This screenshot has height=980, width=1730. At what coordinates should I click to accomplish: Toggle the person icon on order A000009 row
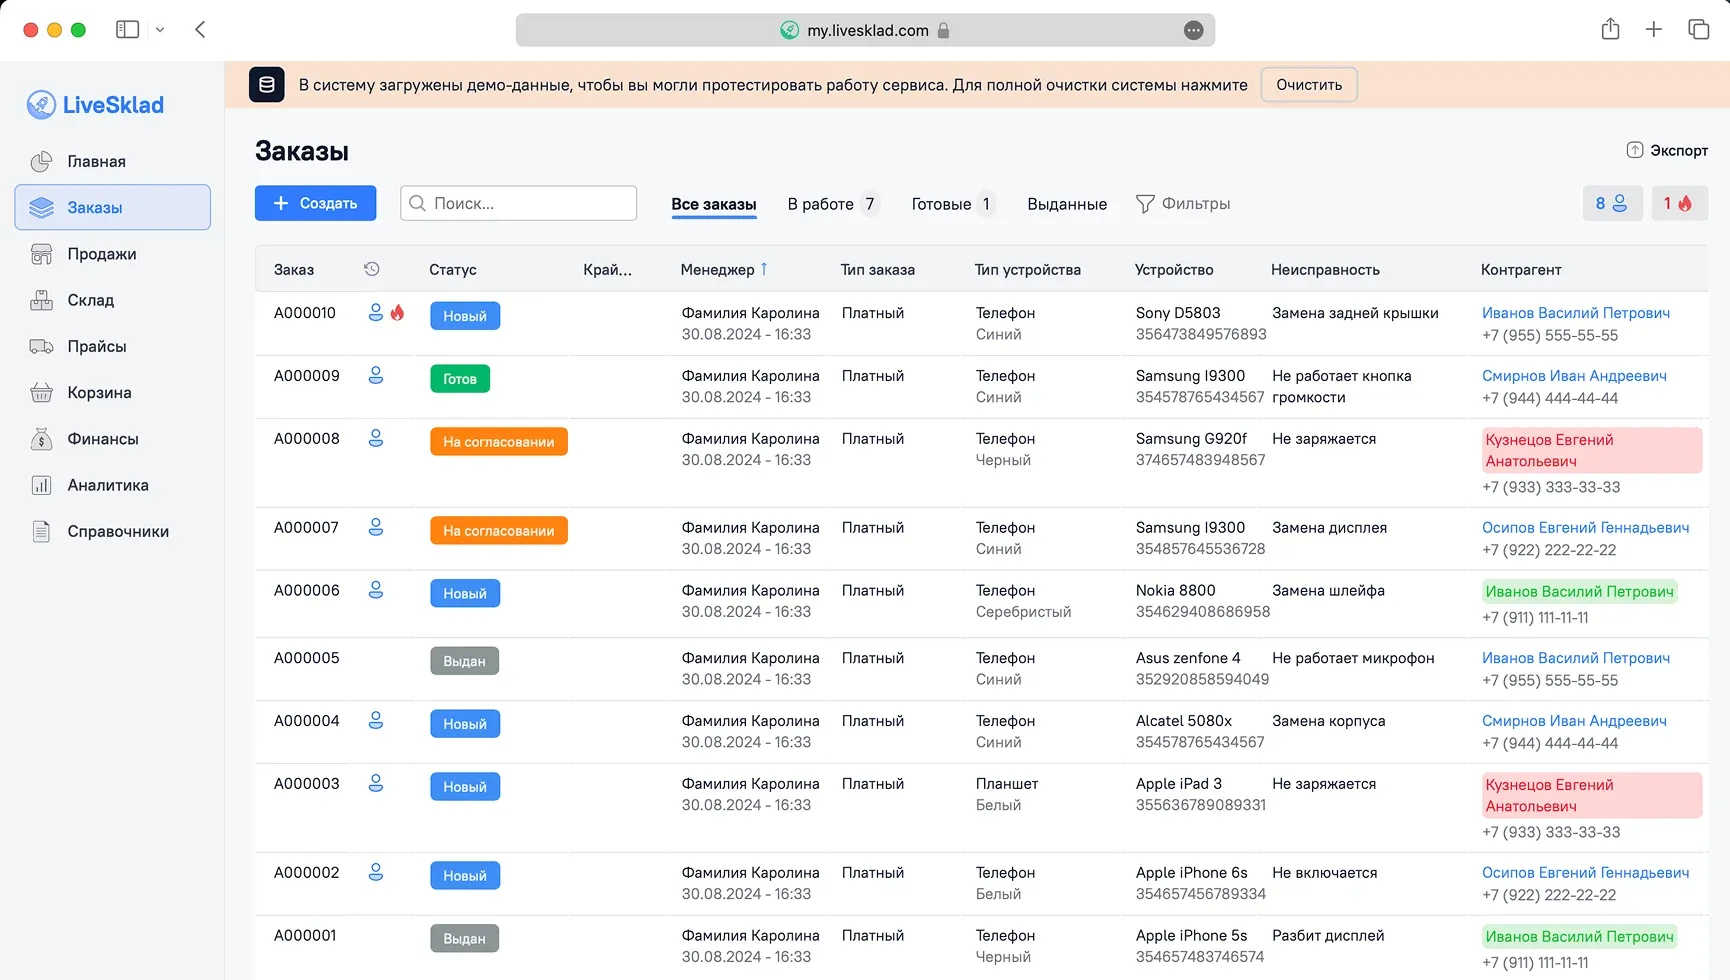tap(376, 376)
